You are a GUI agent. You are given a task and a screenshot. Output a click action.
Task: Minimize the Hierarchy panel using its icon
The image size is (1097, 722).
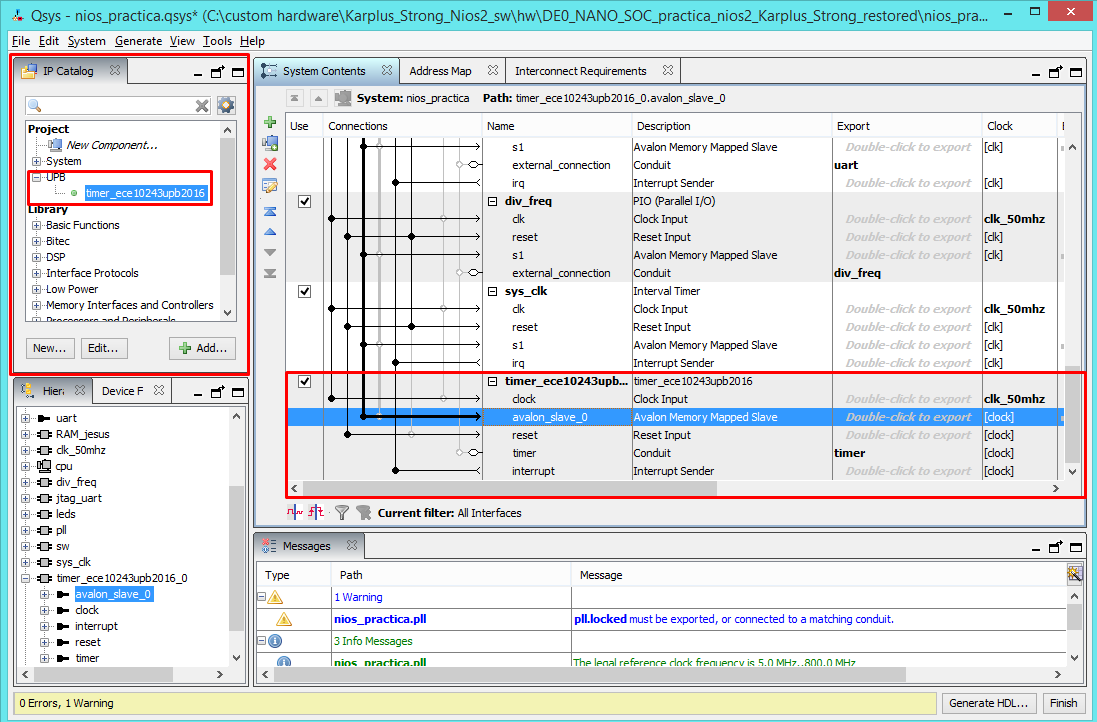click(x=198, y=394)
